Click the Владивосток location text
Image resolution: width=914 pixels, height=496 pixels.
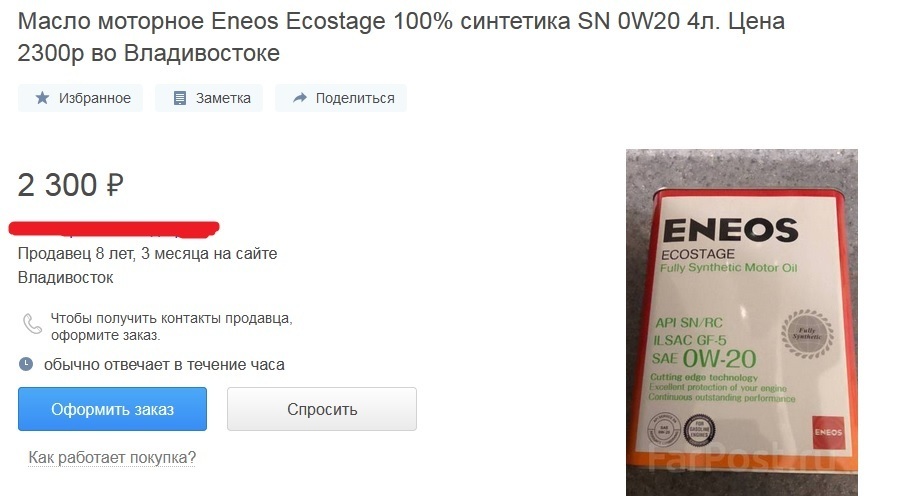pyautogui.click(x=65, y=277)
